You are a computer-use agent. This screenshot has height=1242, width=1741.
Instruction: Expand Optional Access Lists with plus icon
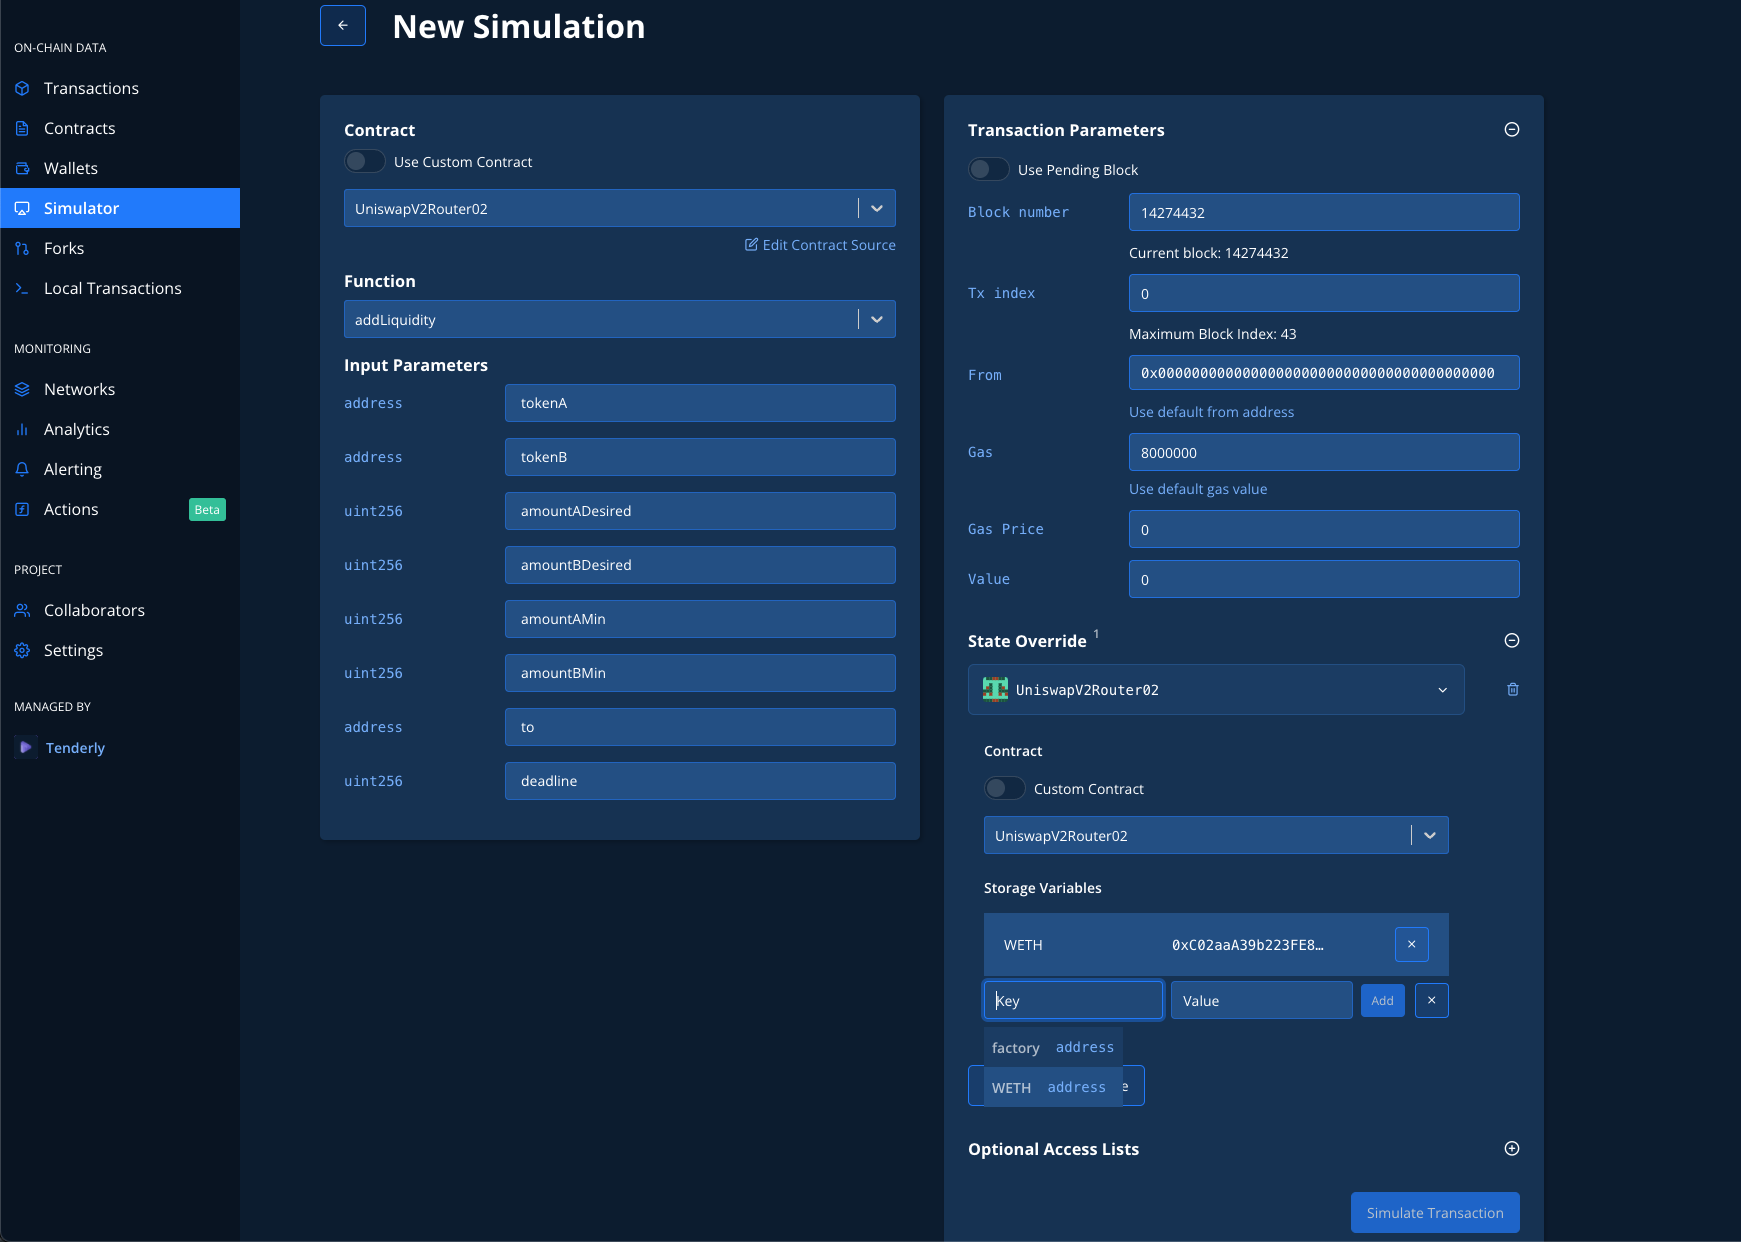click(x=1512, y=1148)
